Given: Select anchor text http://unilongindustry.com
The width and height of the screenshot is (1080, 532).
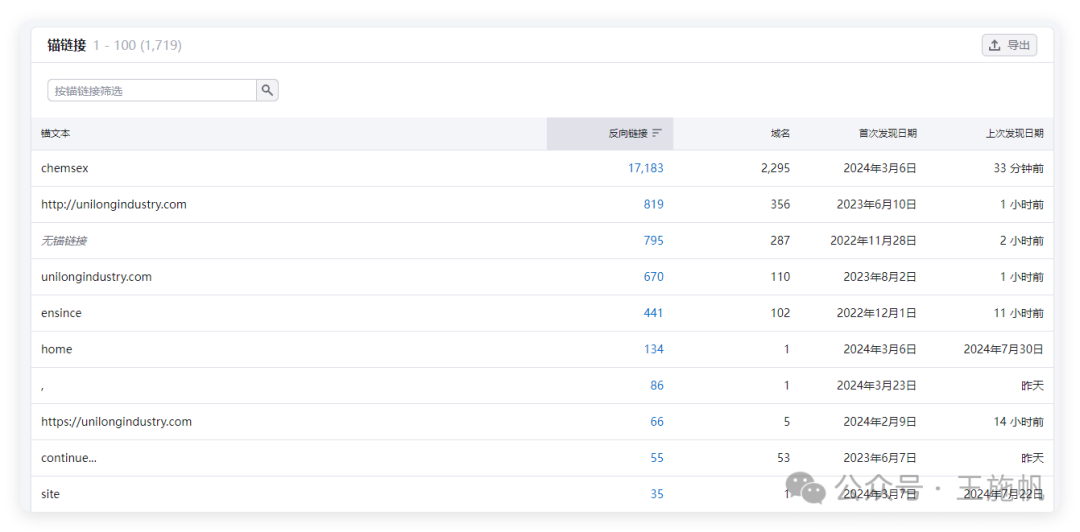Looking at the screenshot, I should 114,205.
